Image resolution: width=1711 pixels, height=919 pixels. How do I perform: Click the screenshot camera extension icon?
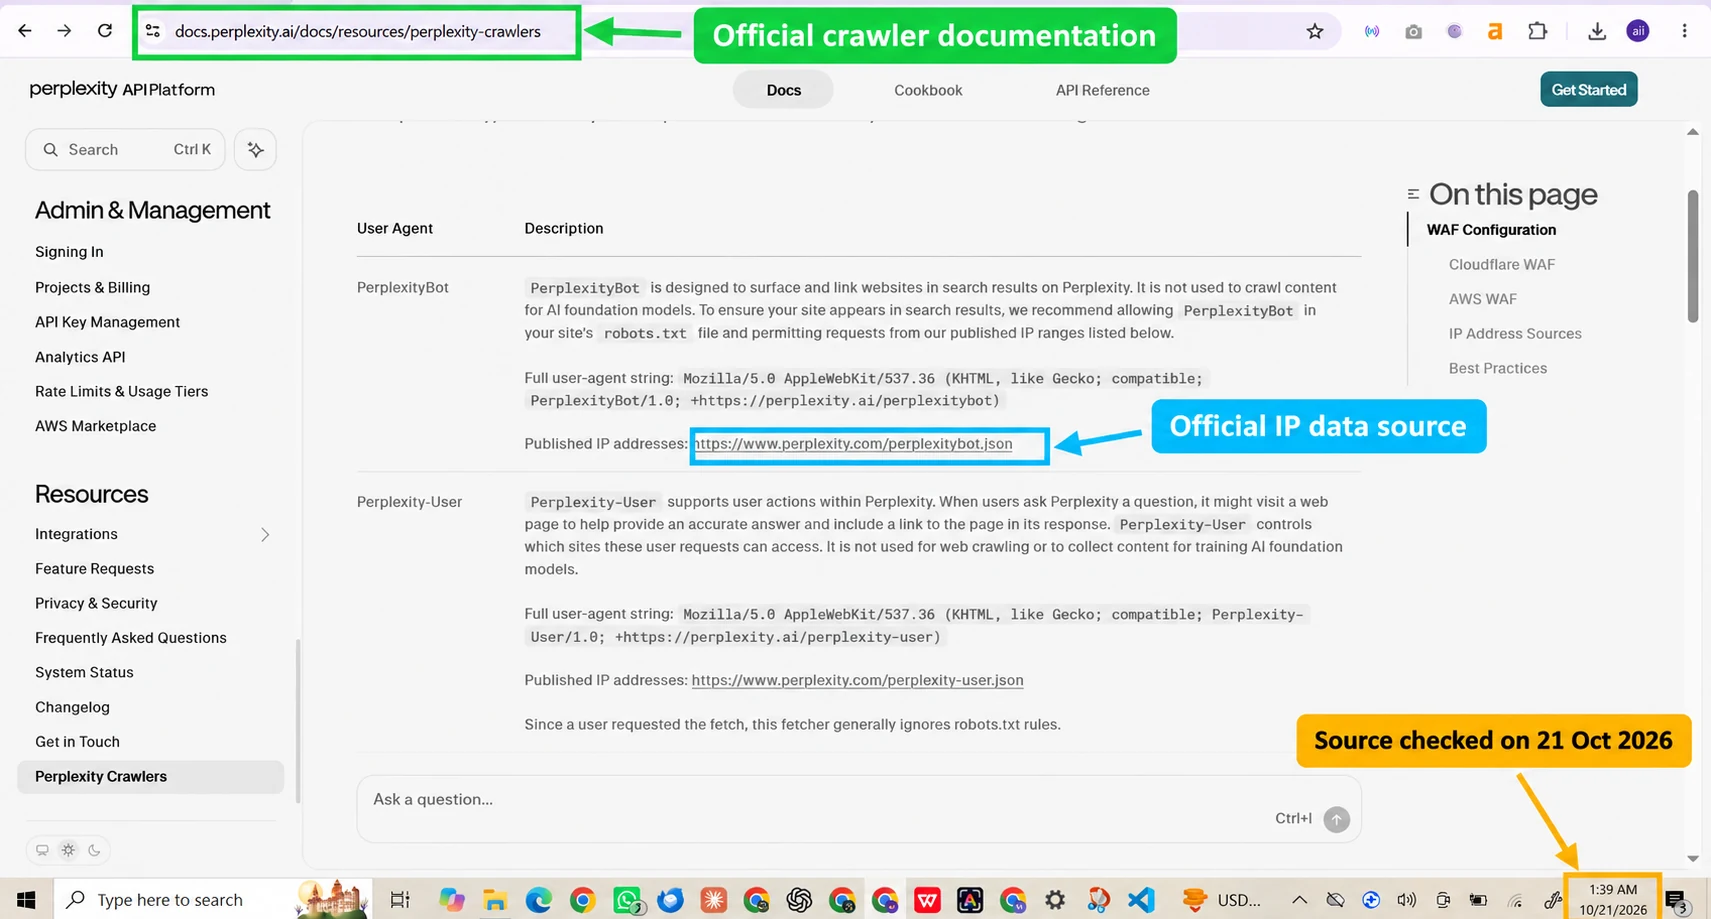[1413, 32]
